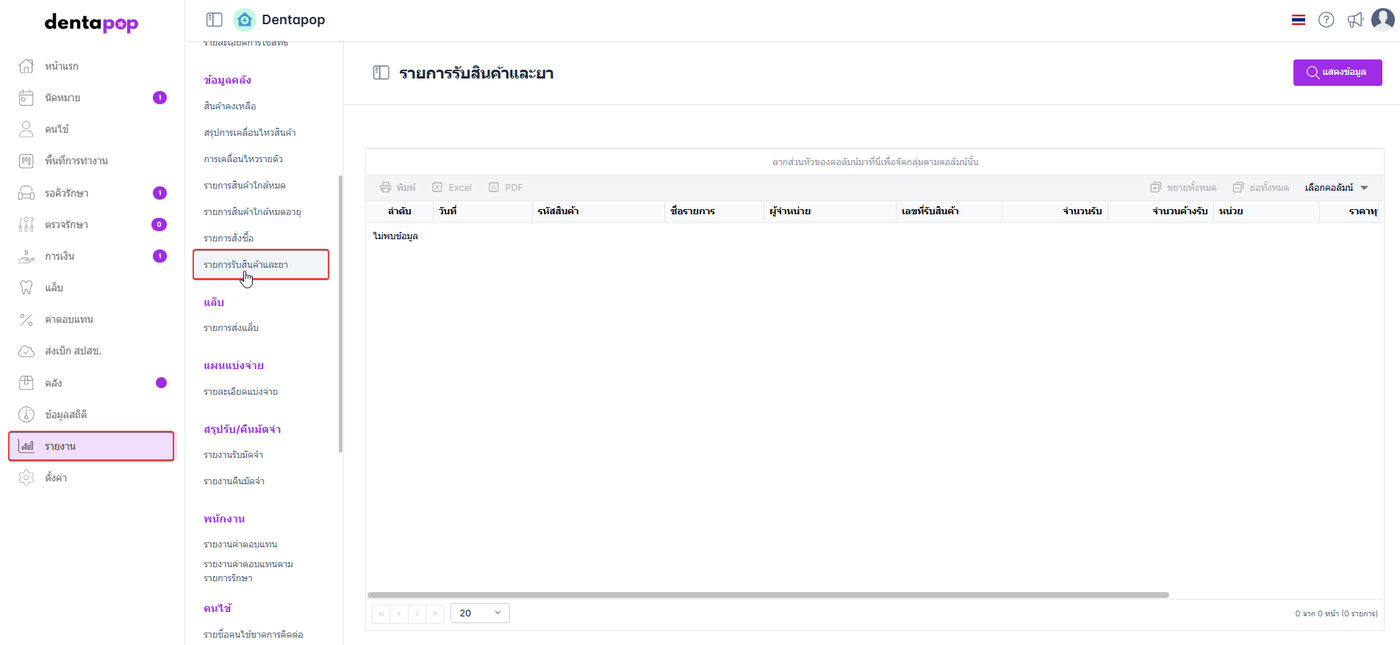Export the table to PDF

506,187
